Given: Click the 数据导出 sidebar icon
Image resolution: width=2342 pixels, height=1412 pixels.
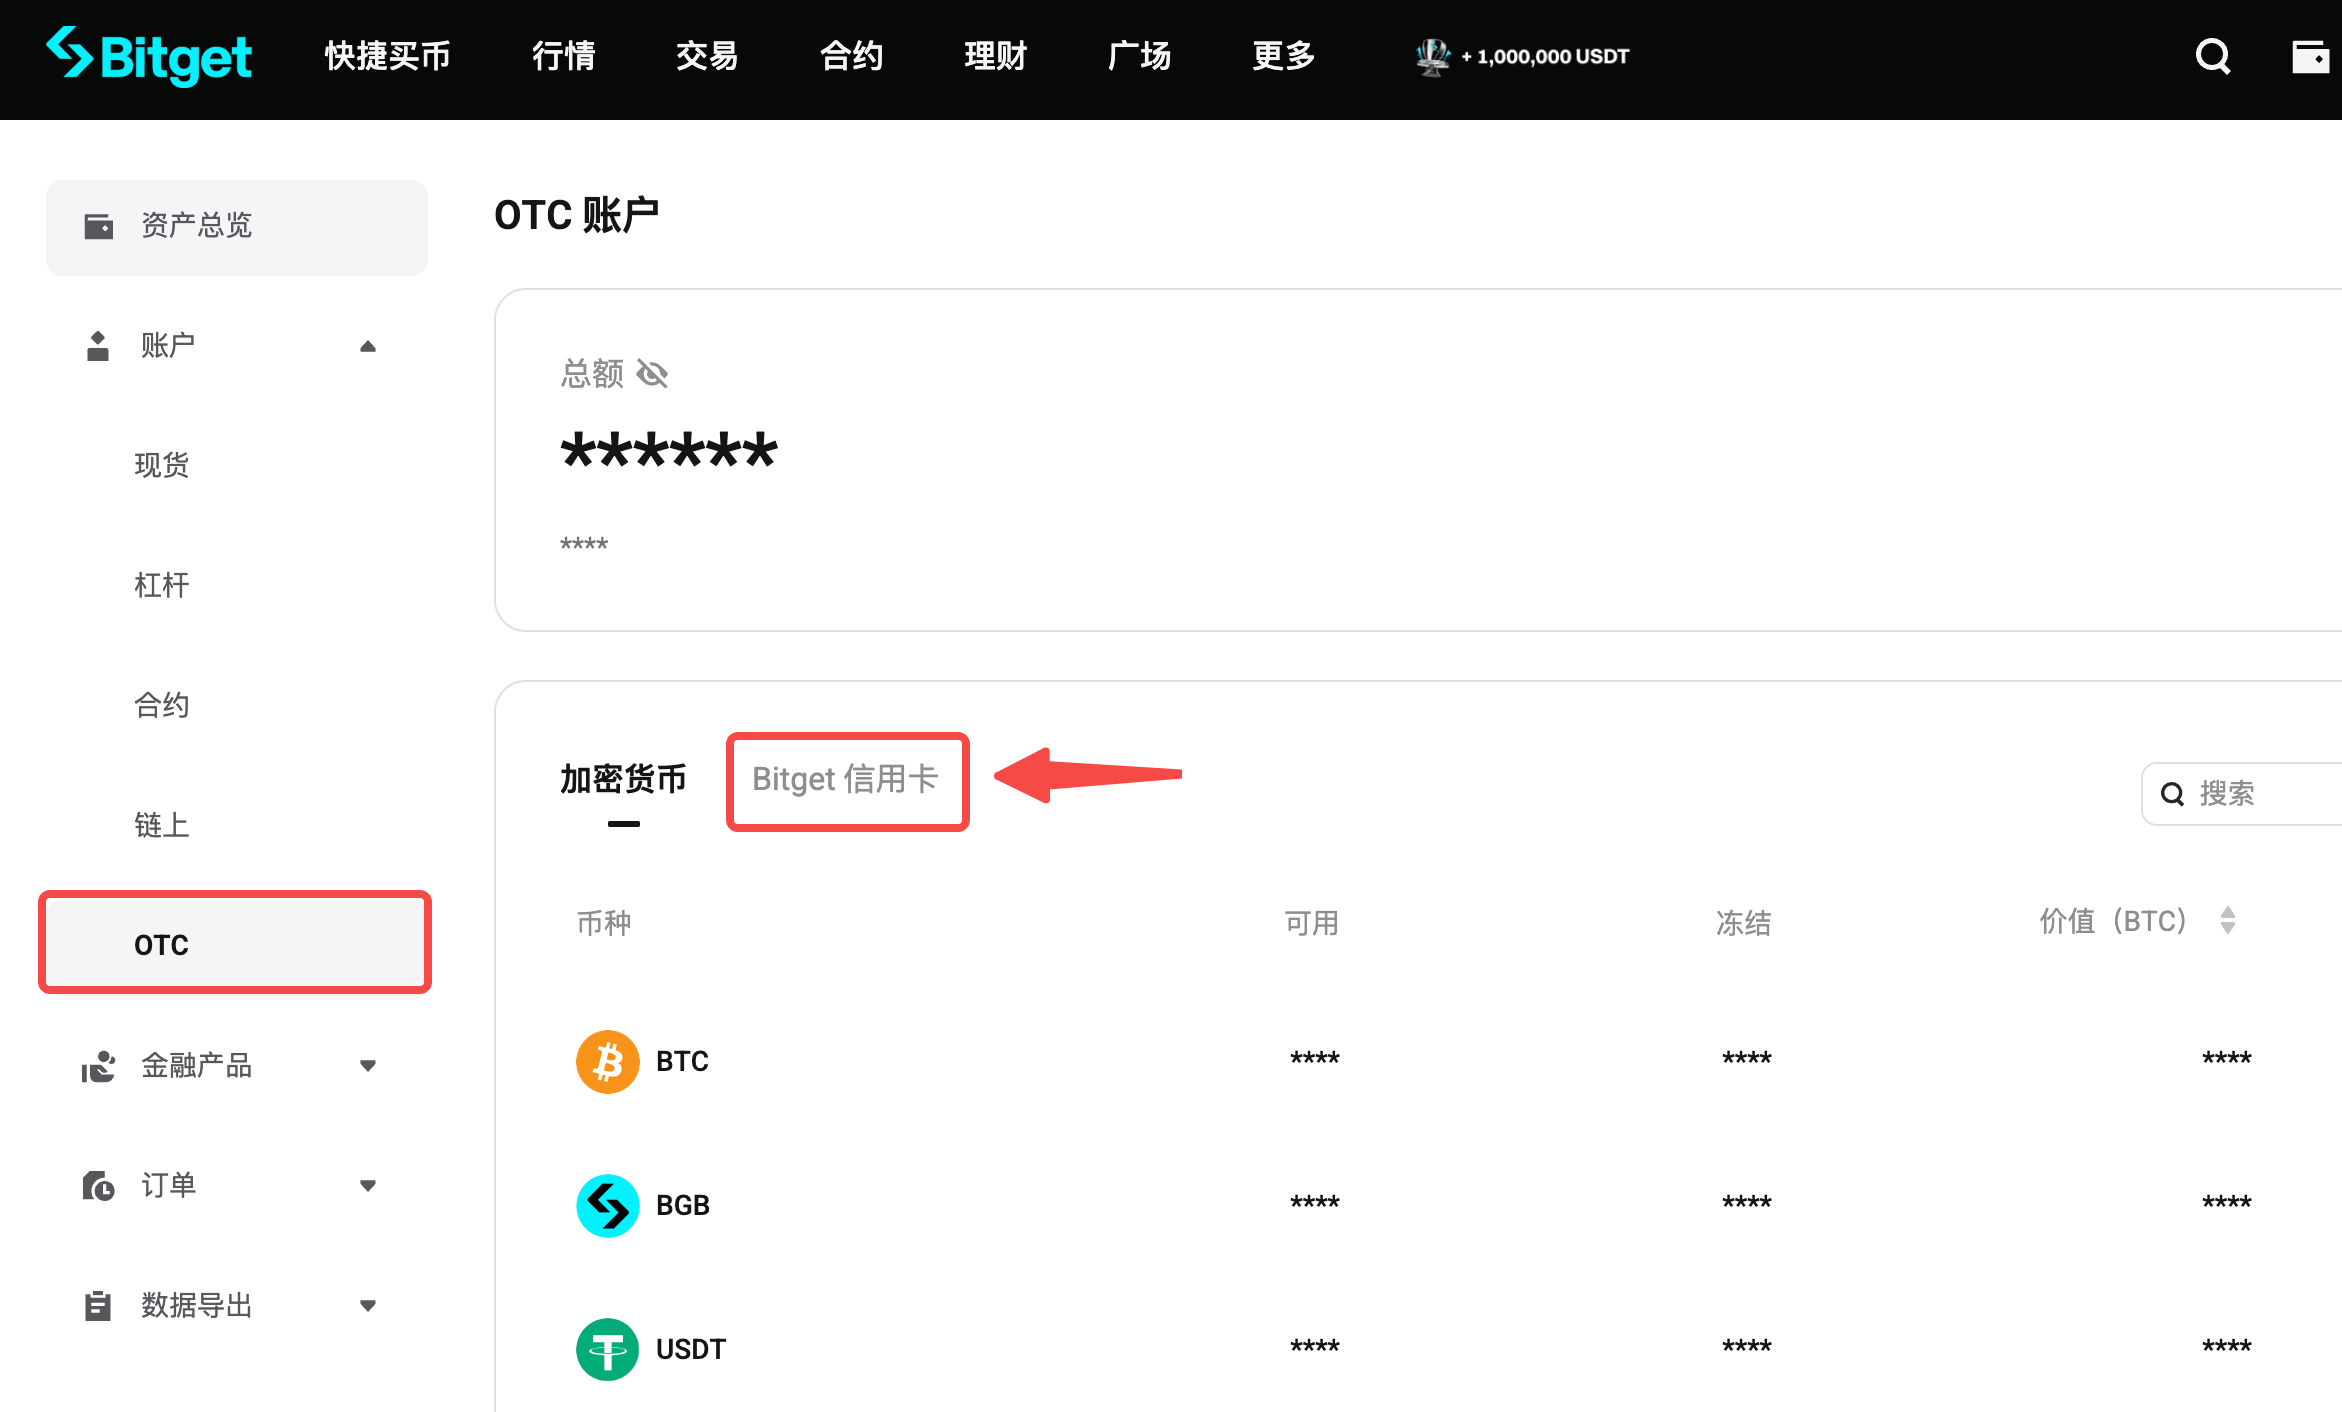Looking at the screenshot, I should (x=97, y=1305).
